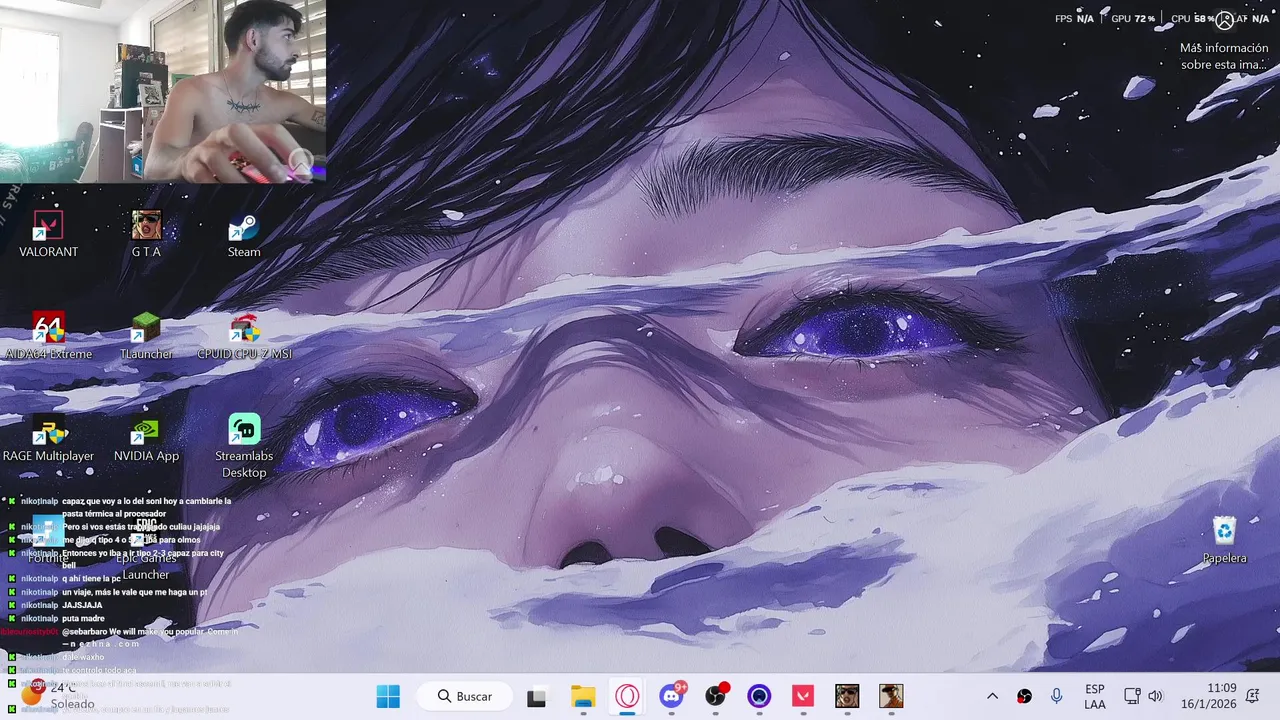The image size is (1280, 720).
Task: Open the NVIDIA App shortcut
Action: 146,438
